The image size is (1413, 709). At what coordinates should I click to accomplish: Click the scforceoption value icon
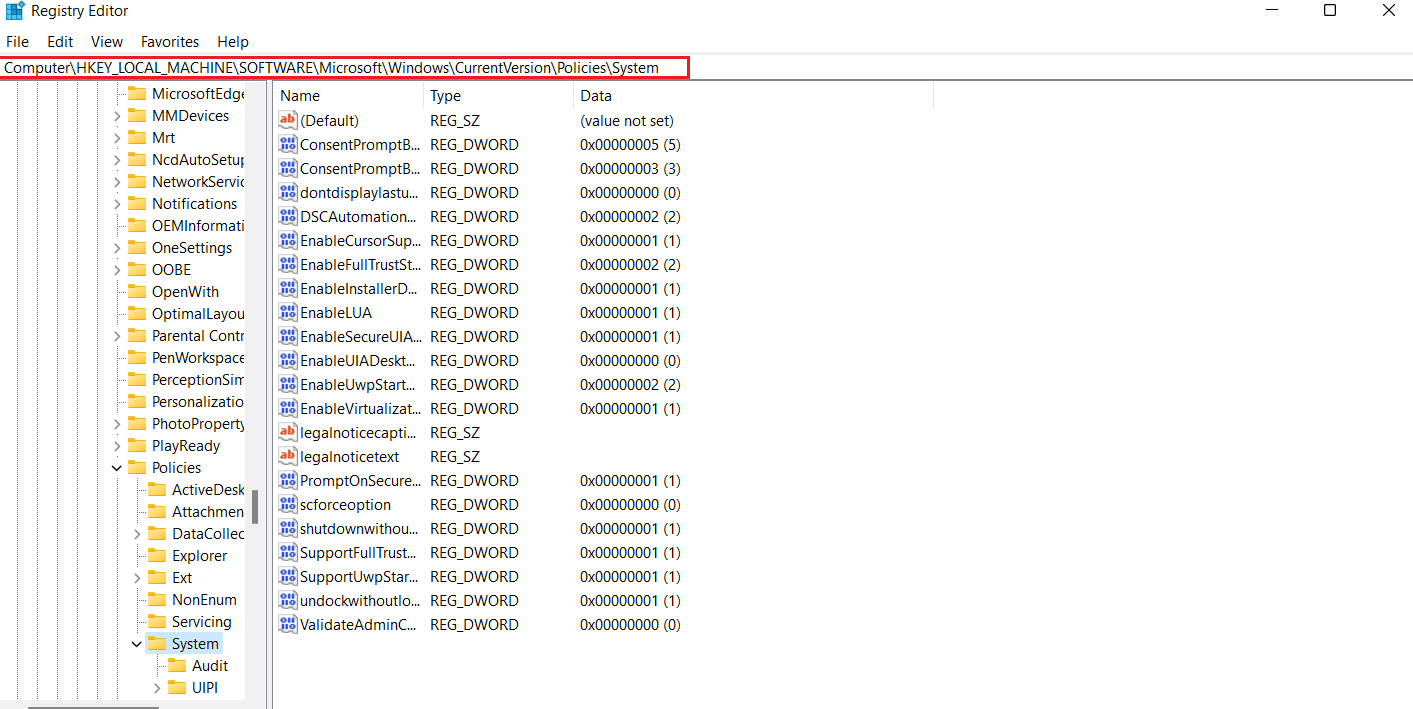pyautogui.click(x=288, y=504)
